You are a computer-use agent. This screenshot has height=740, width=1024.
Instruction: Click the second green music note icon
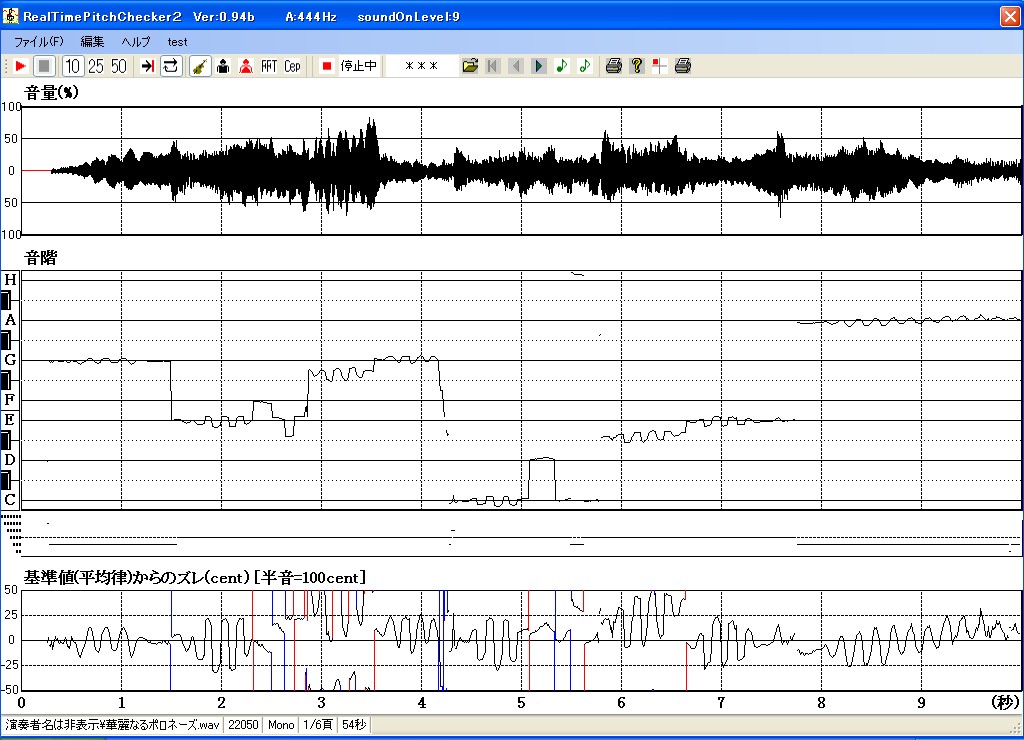pyautogui.click(x=584, y=66)
